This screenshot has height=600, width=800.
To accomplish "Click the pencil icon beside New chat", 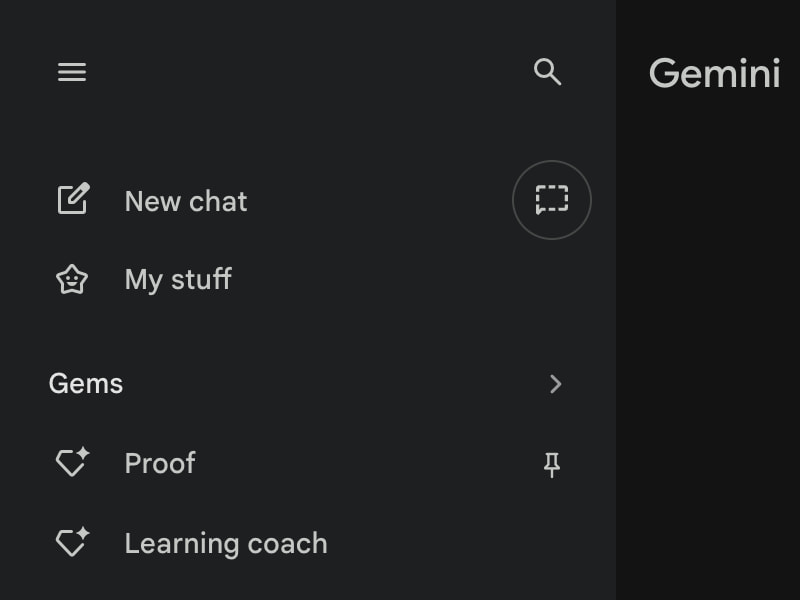I will coord(73,199).
